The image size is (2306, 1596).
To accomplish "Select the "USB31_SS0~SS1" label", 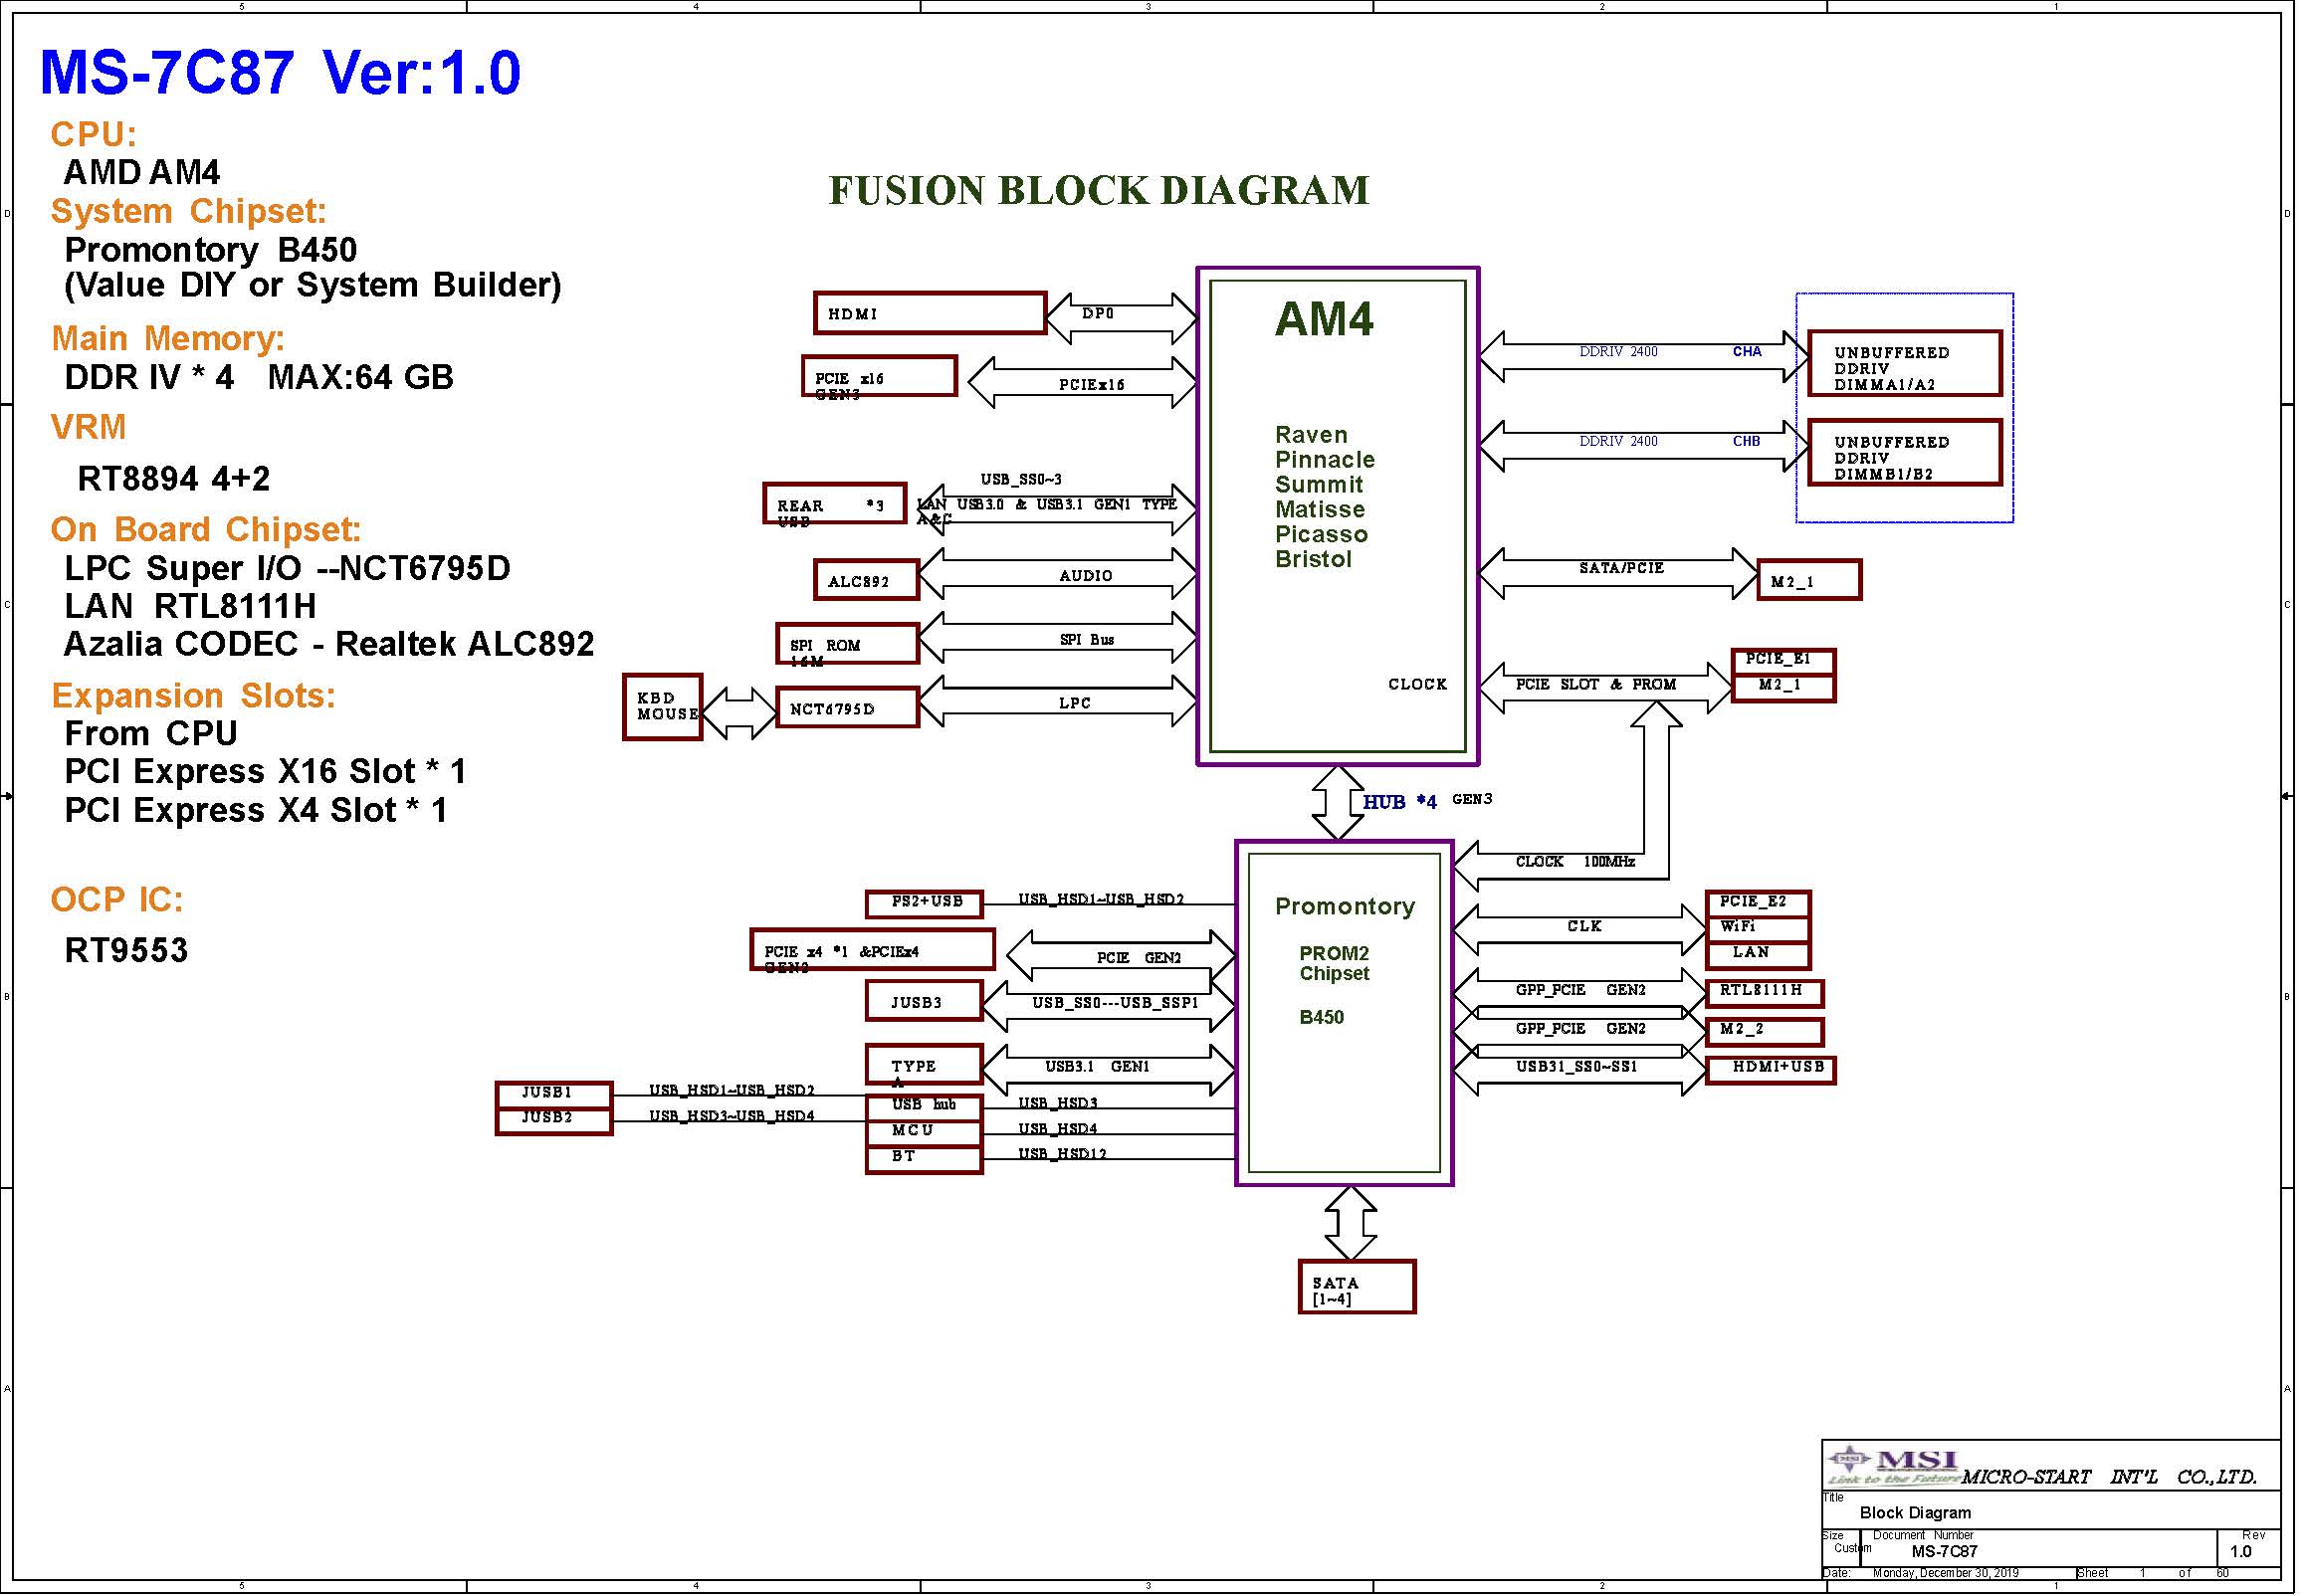I will pos(1576,1067).
